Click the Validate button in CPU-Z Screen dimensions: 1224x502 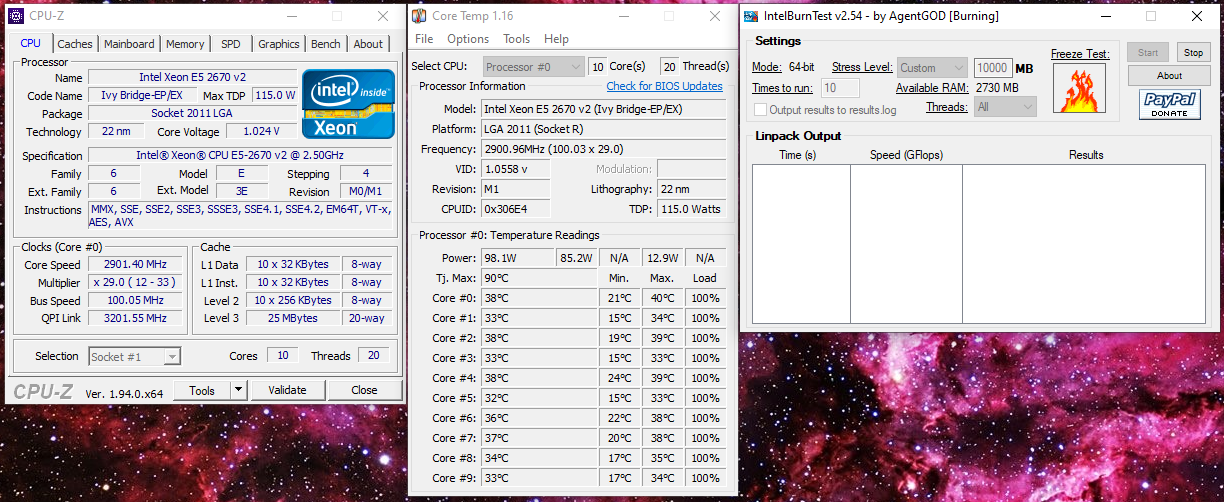(x=288, y=390)
